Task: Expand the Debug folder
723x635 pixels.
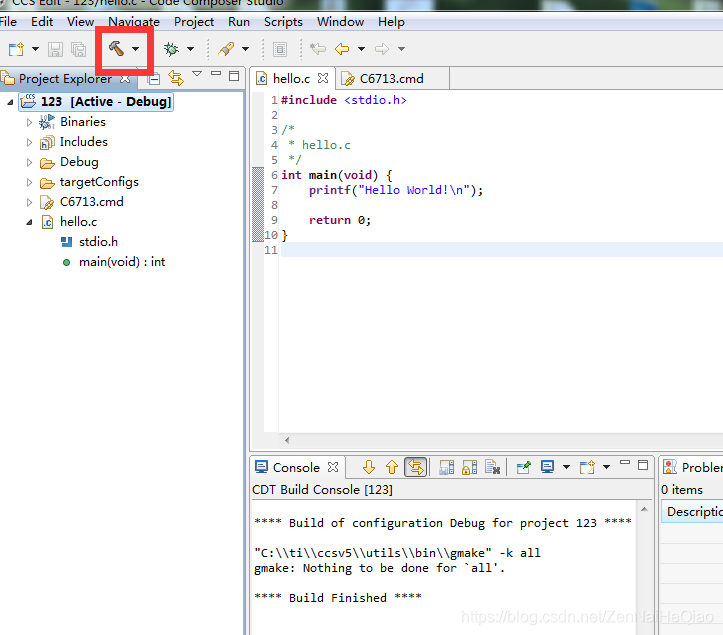Action: (x=30, y=162)
